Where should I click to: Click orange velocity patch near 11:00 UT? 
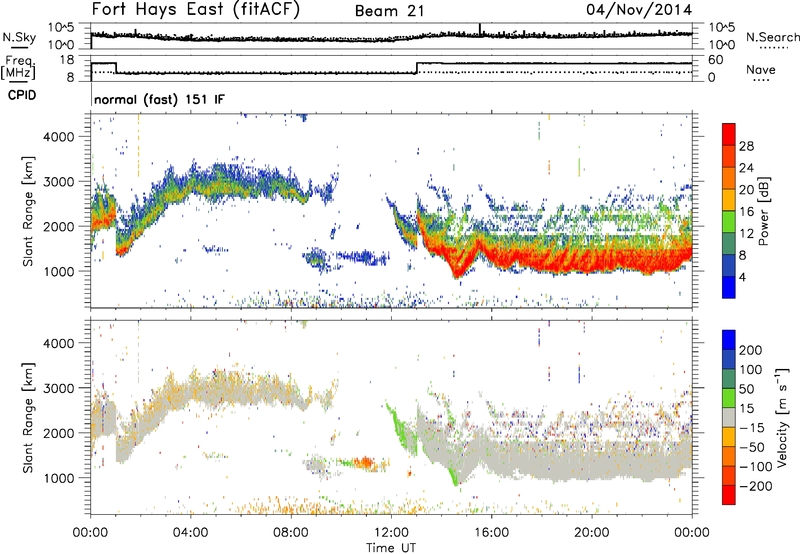point(365,463)
